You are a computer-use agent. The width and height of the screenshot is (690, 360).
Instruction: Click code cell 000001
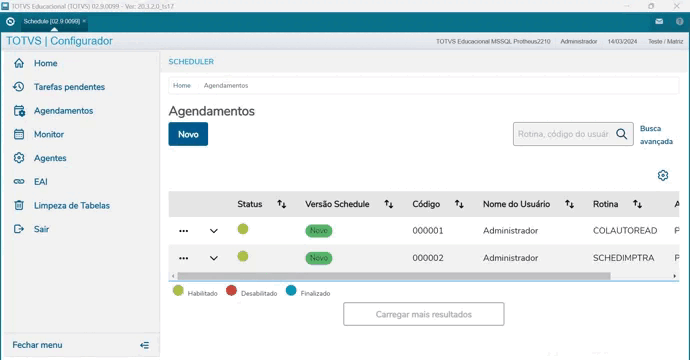click(428, 231)
